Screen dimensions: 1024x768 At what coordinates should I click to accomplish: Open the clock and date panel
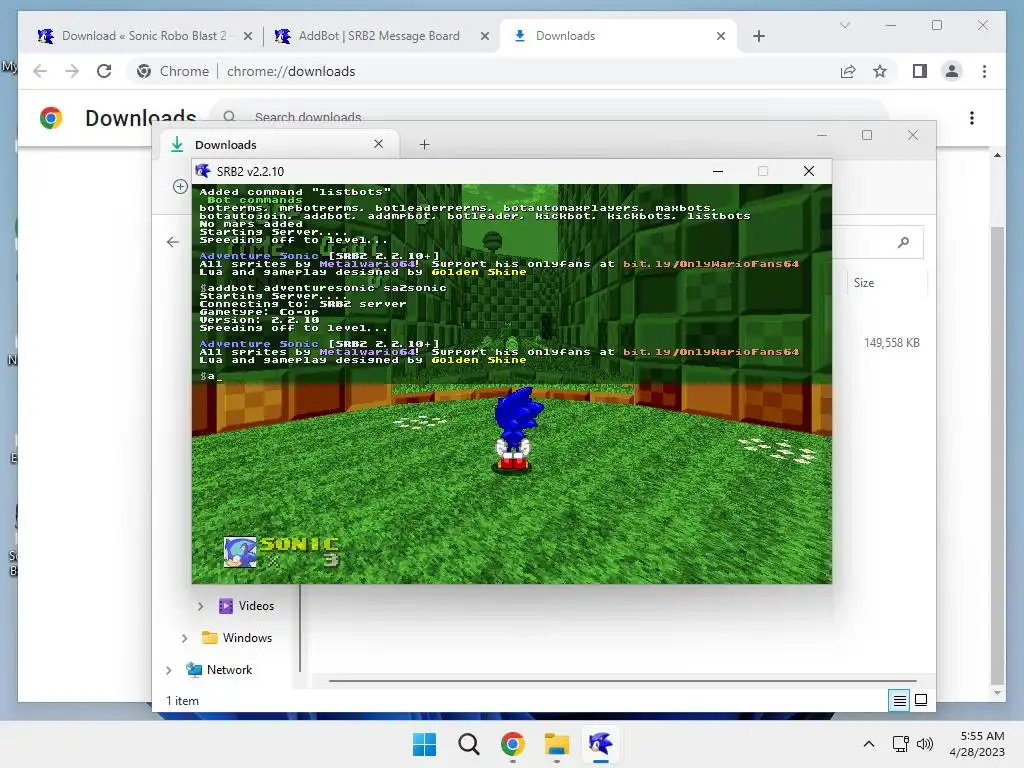click(x=977, y=744)
